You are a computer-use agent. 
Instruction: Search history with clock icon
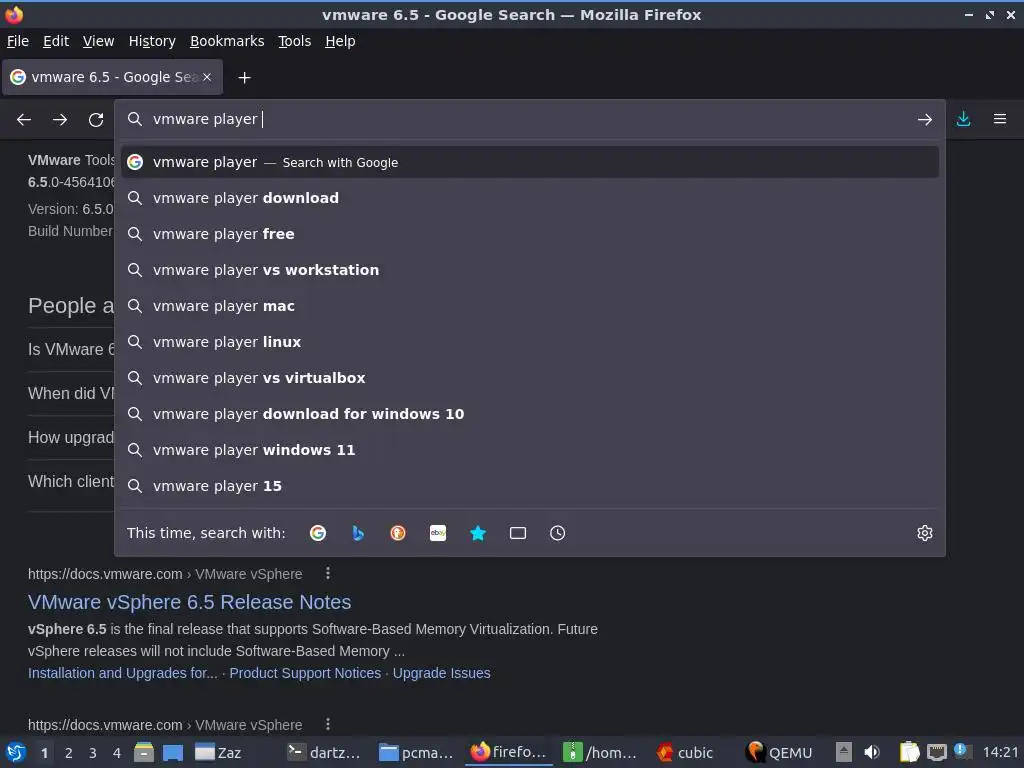tap(558, 533)
